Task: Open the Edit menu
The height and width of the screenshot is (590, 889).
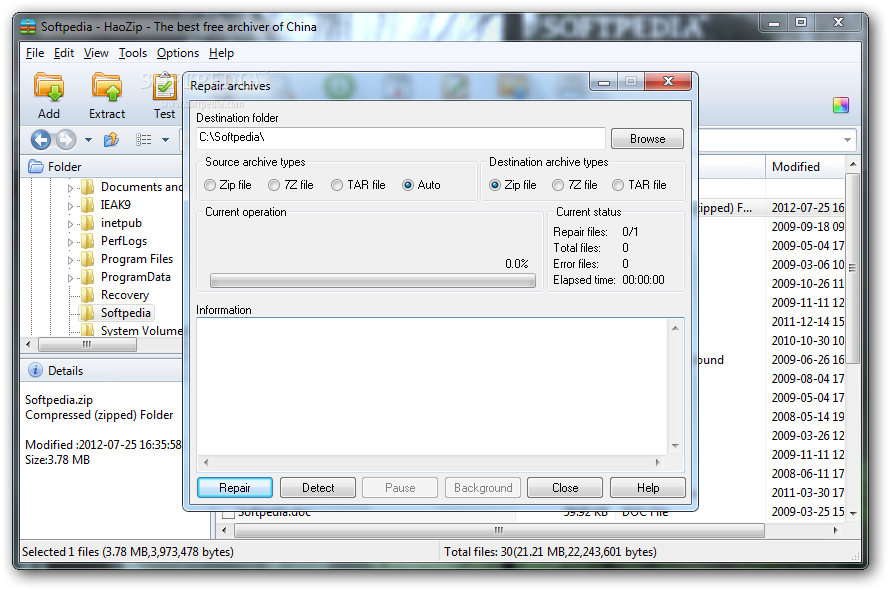Action: click(64, 53)
